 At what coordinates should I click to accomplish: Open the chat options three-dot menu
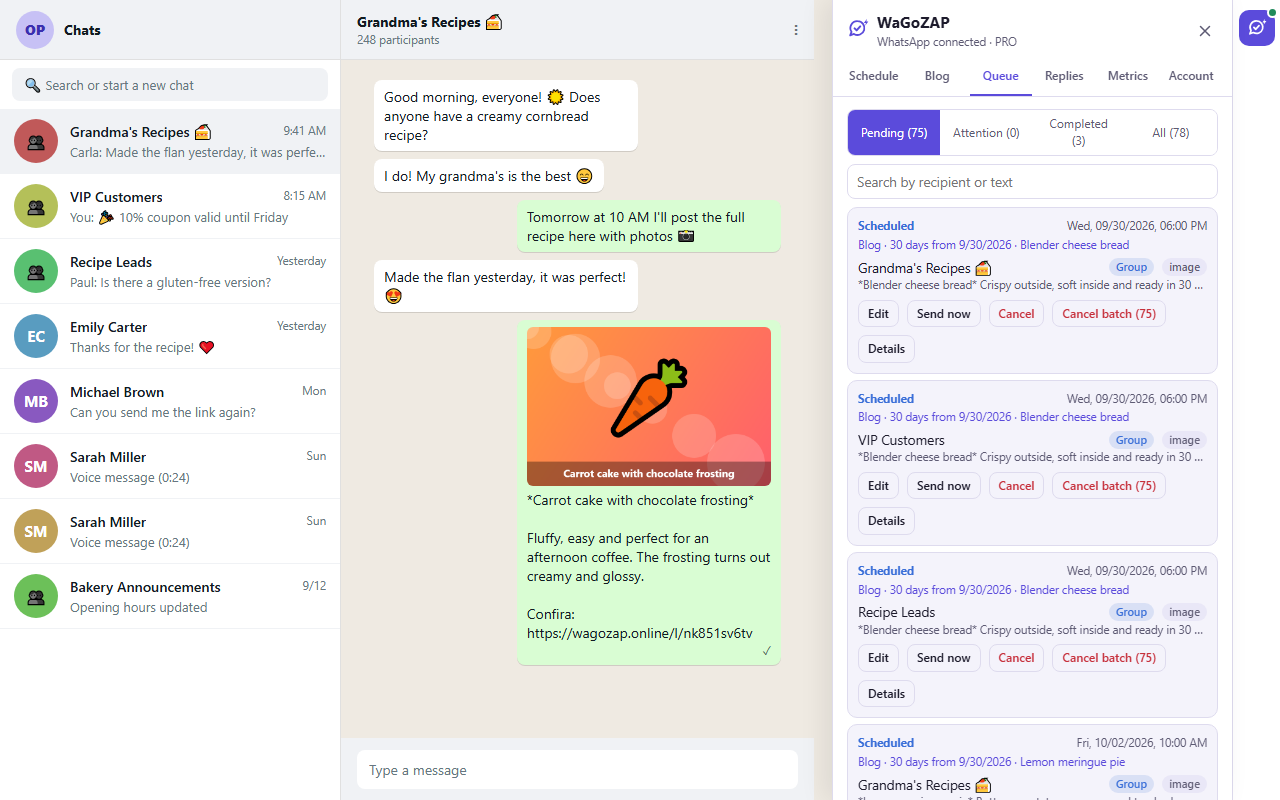tap(796, 30)
